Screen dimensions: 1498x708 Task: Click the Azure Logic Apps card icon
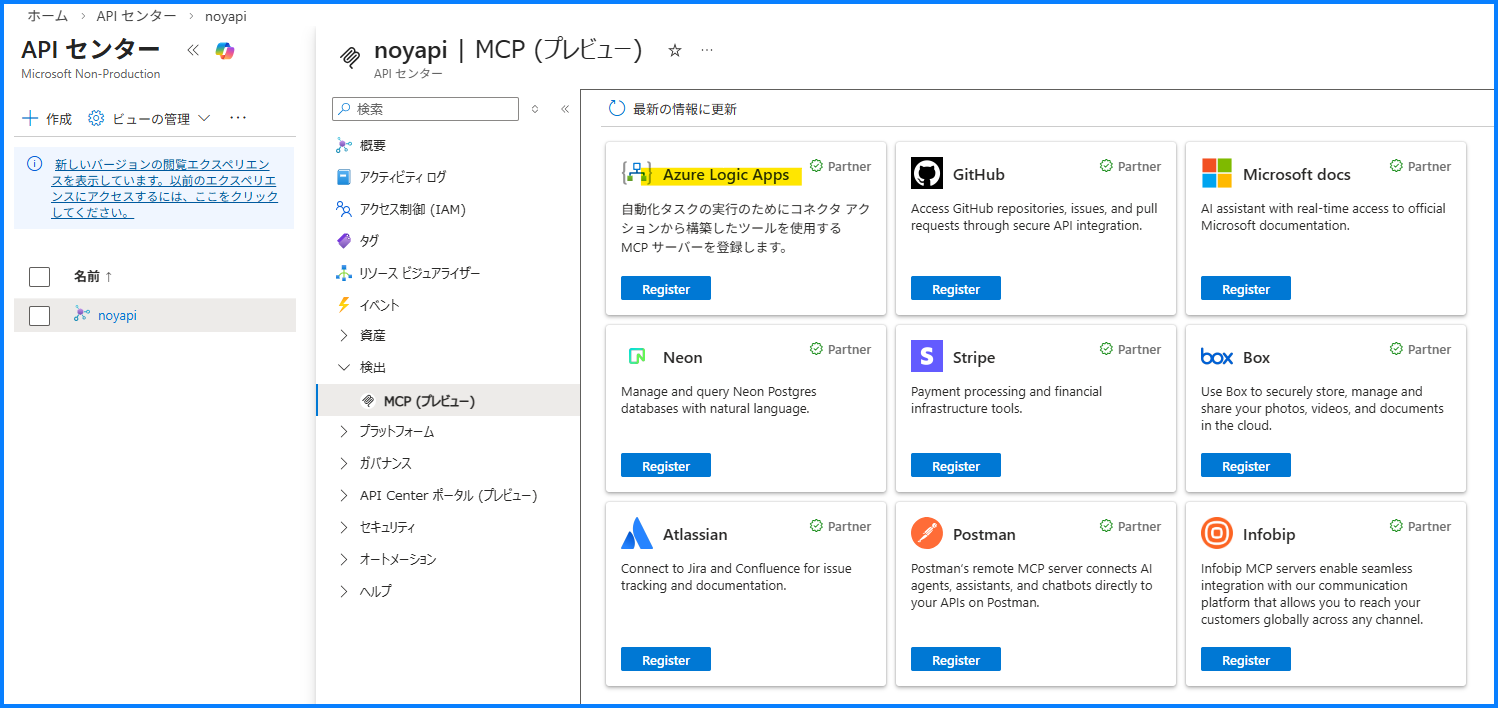(636, 173)
